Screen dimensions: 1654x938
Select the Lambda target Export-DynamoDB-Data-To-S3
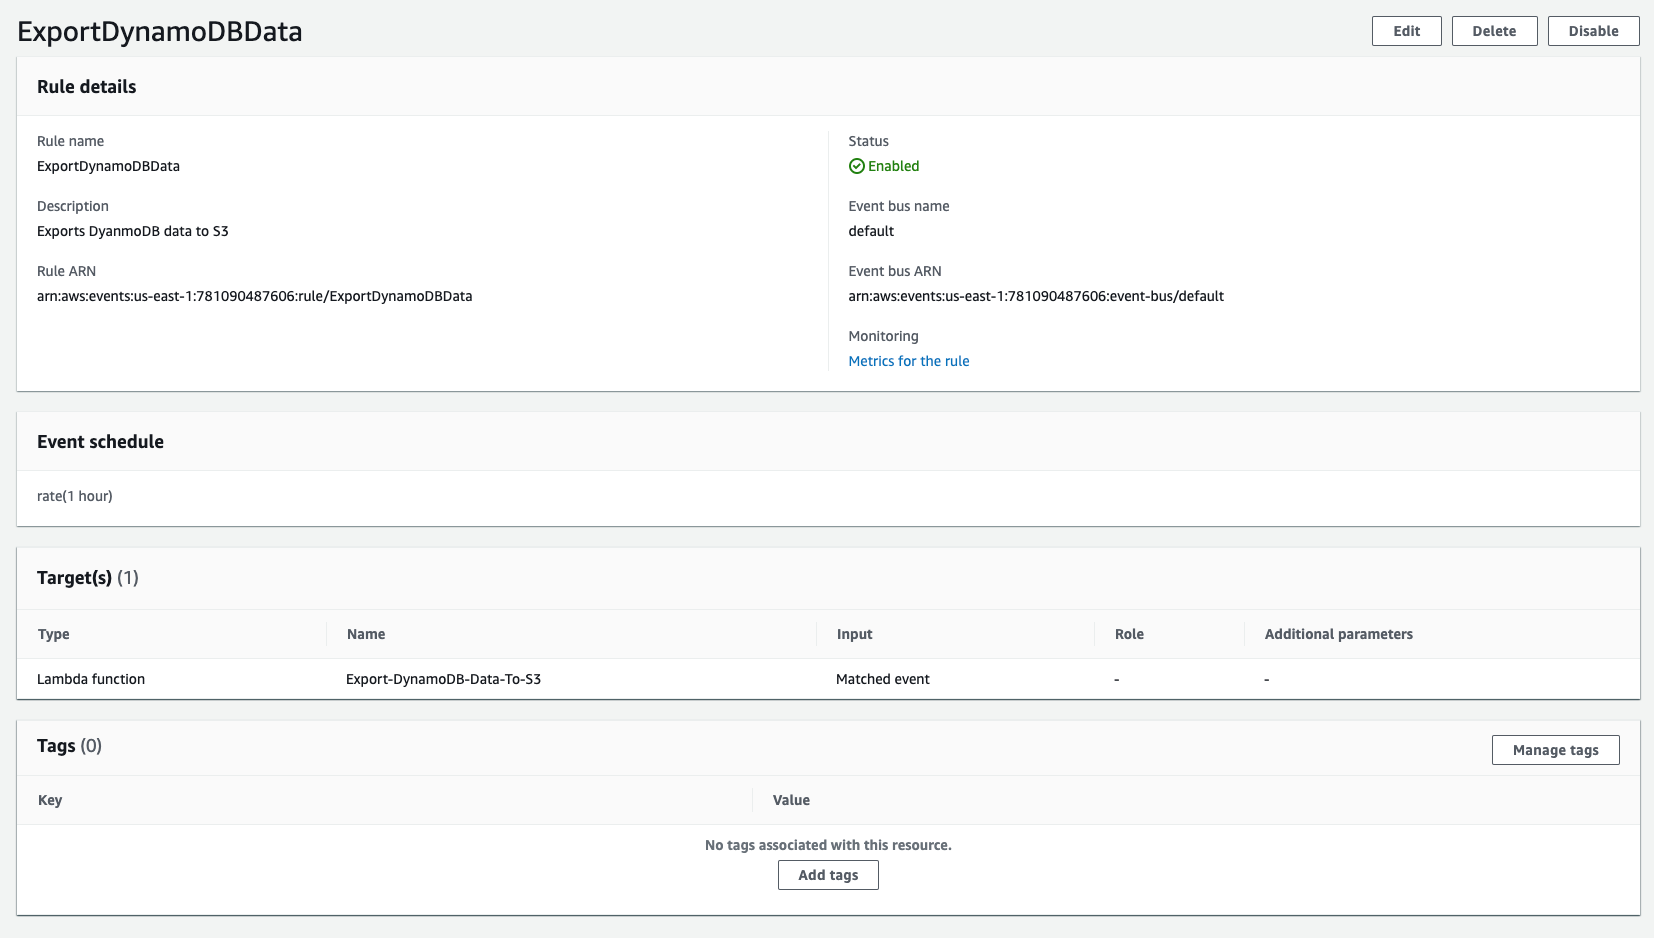[443, 678]
